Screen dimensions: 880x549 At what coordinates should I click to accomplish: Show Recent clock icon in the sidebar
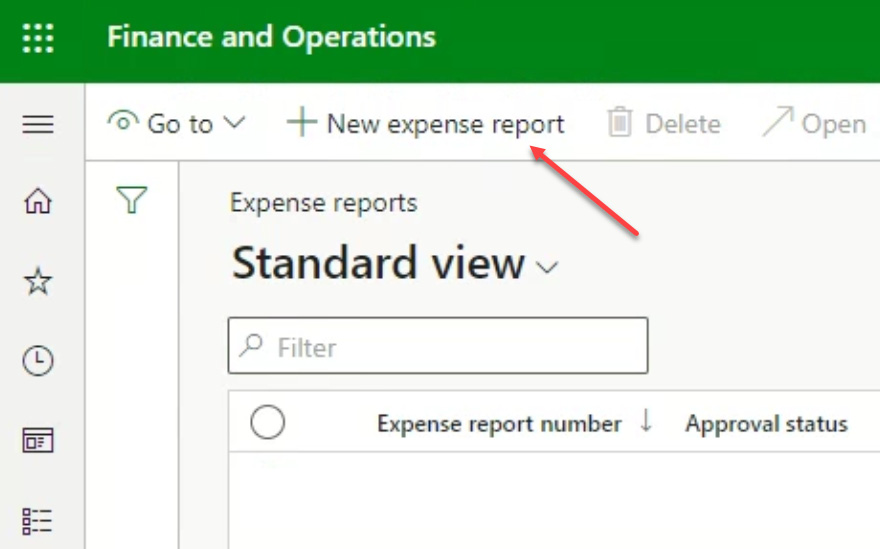point(38,360)
